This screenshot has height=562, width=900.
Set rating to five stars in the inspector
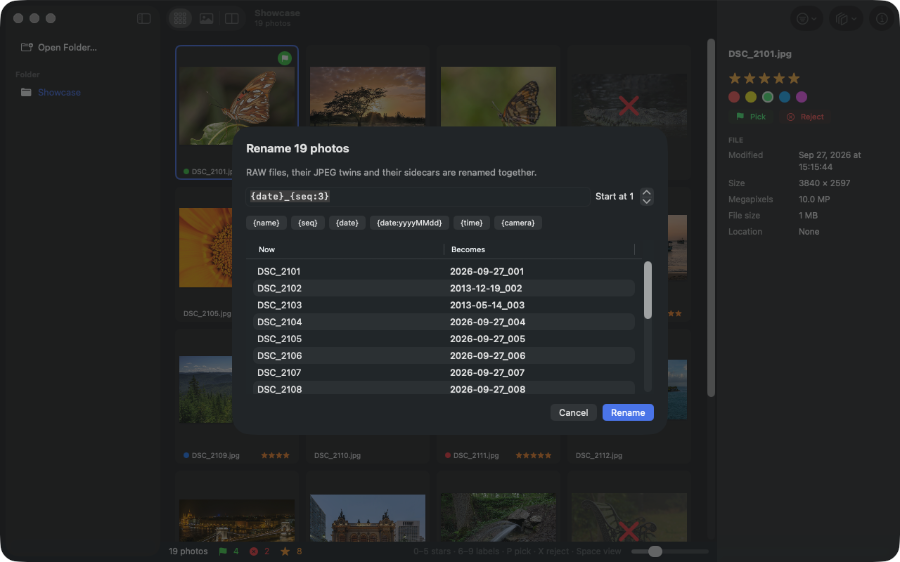pos(794,78)
